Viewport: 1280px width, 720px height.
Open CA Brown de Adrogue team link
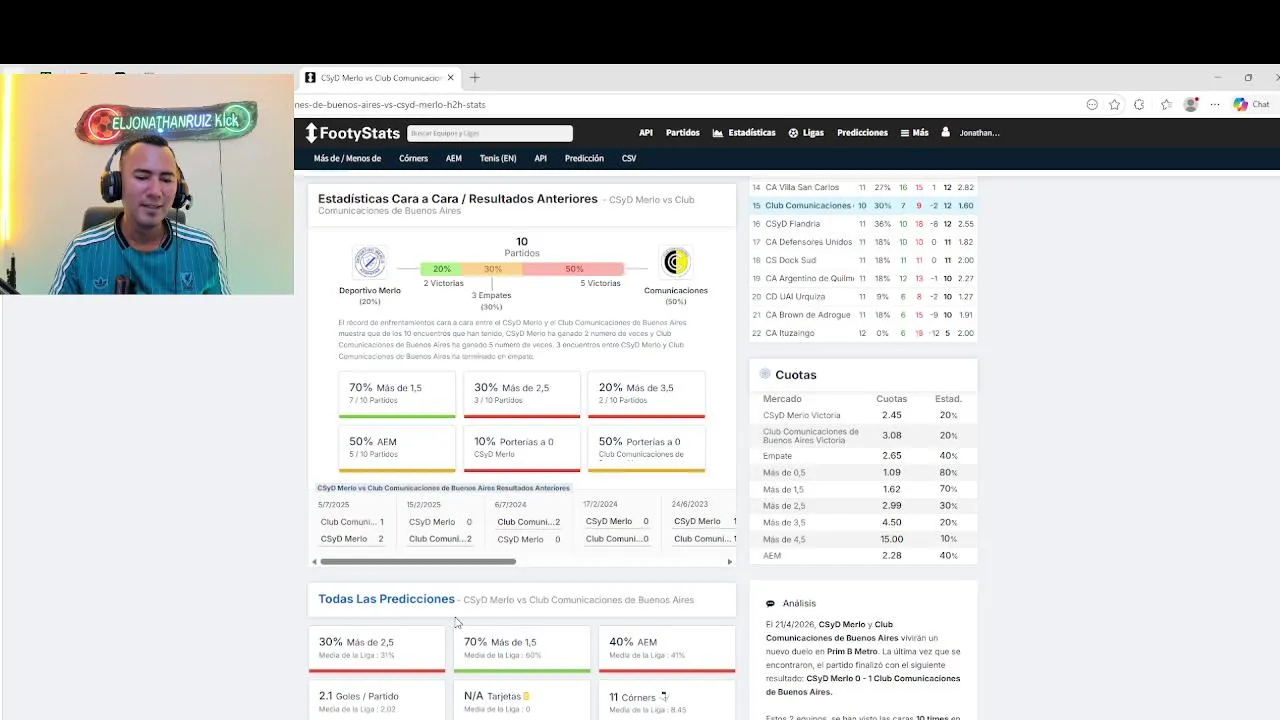click(807, 315)
